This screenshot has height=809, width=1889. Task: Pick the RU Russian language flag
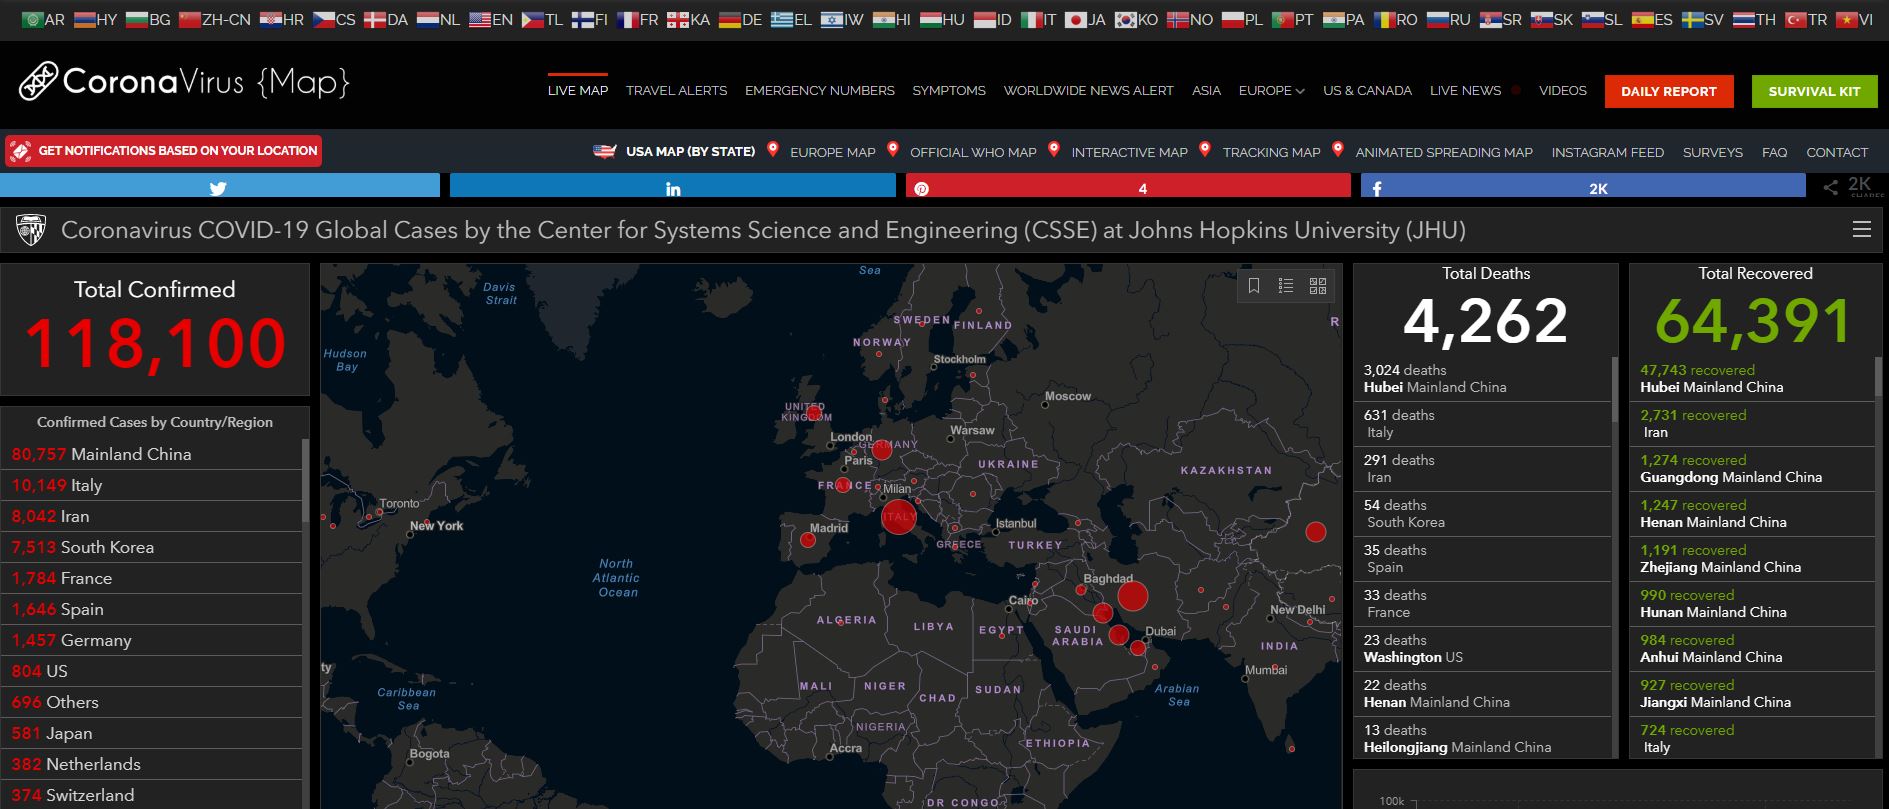point(1437,19)
